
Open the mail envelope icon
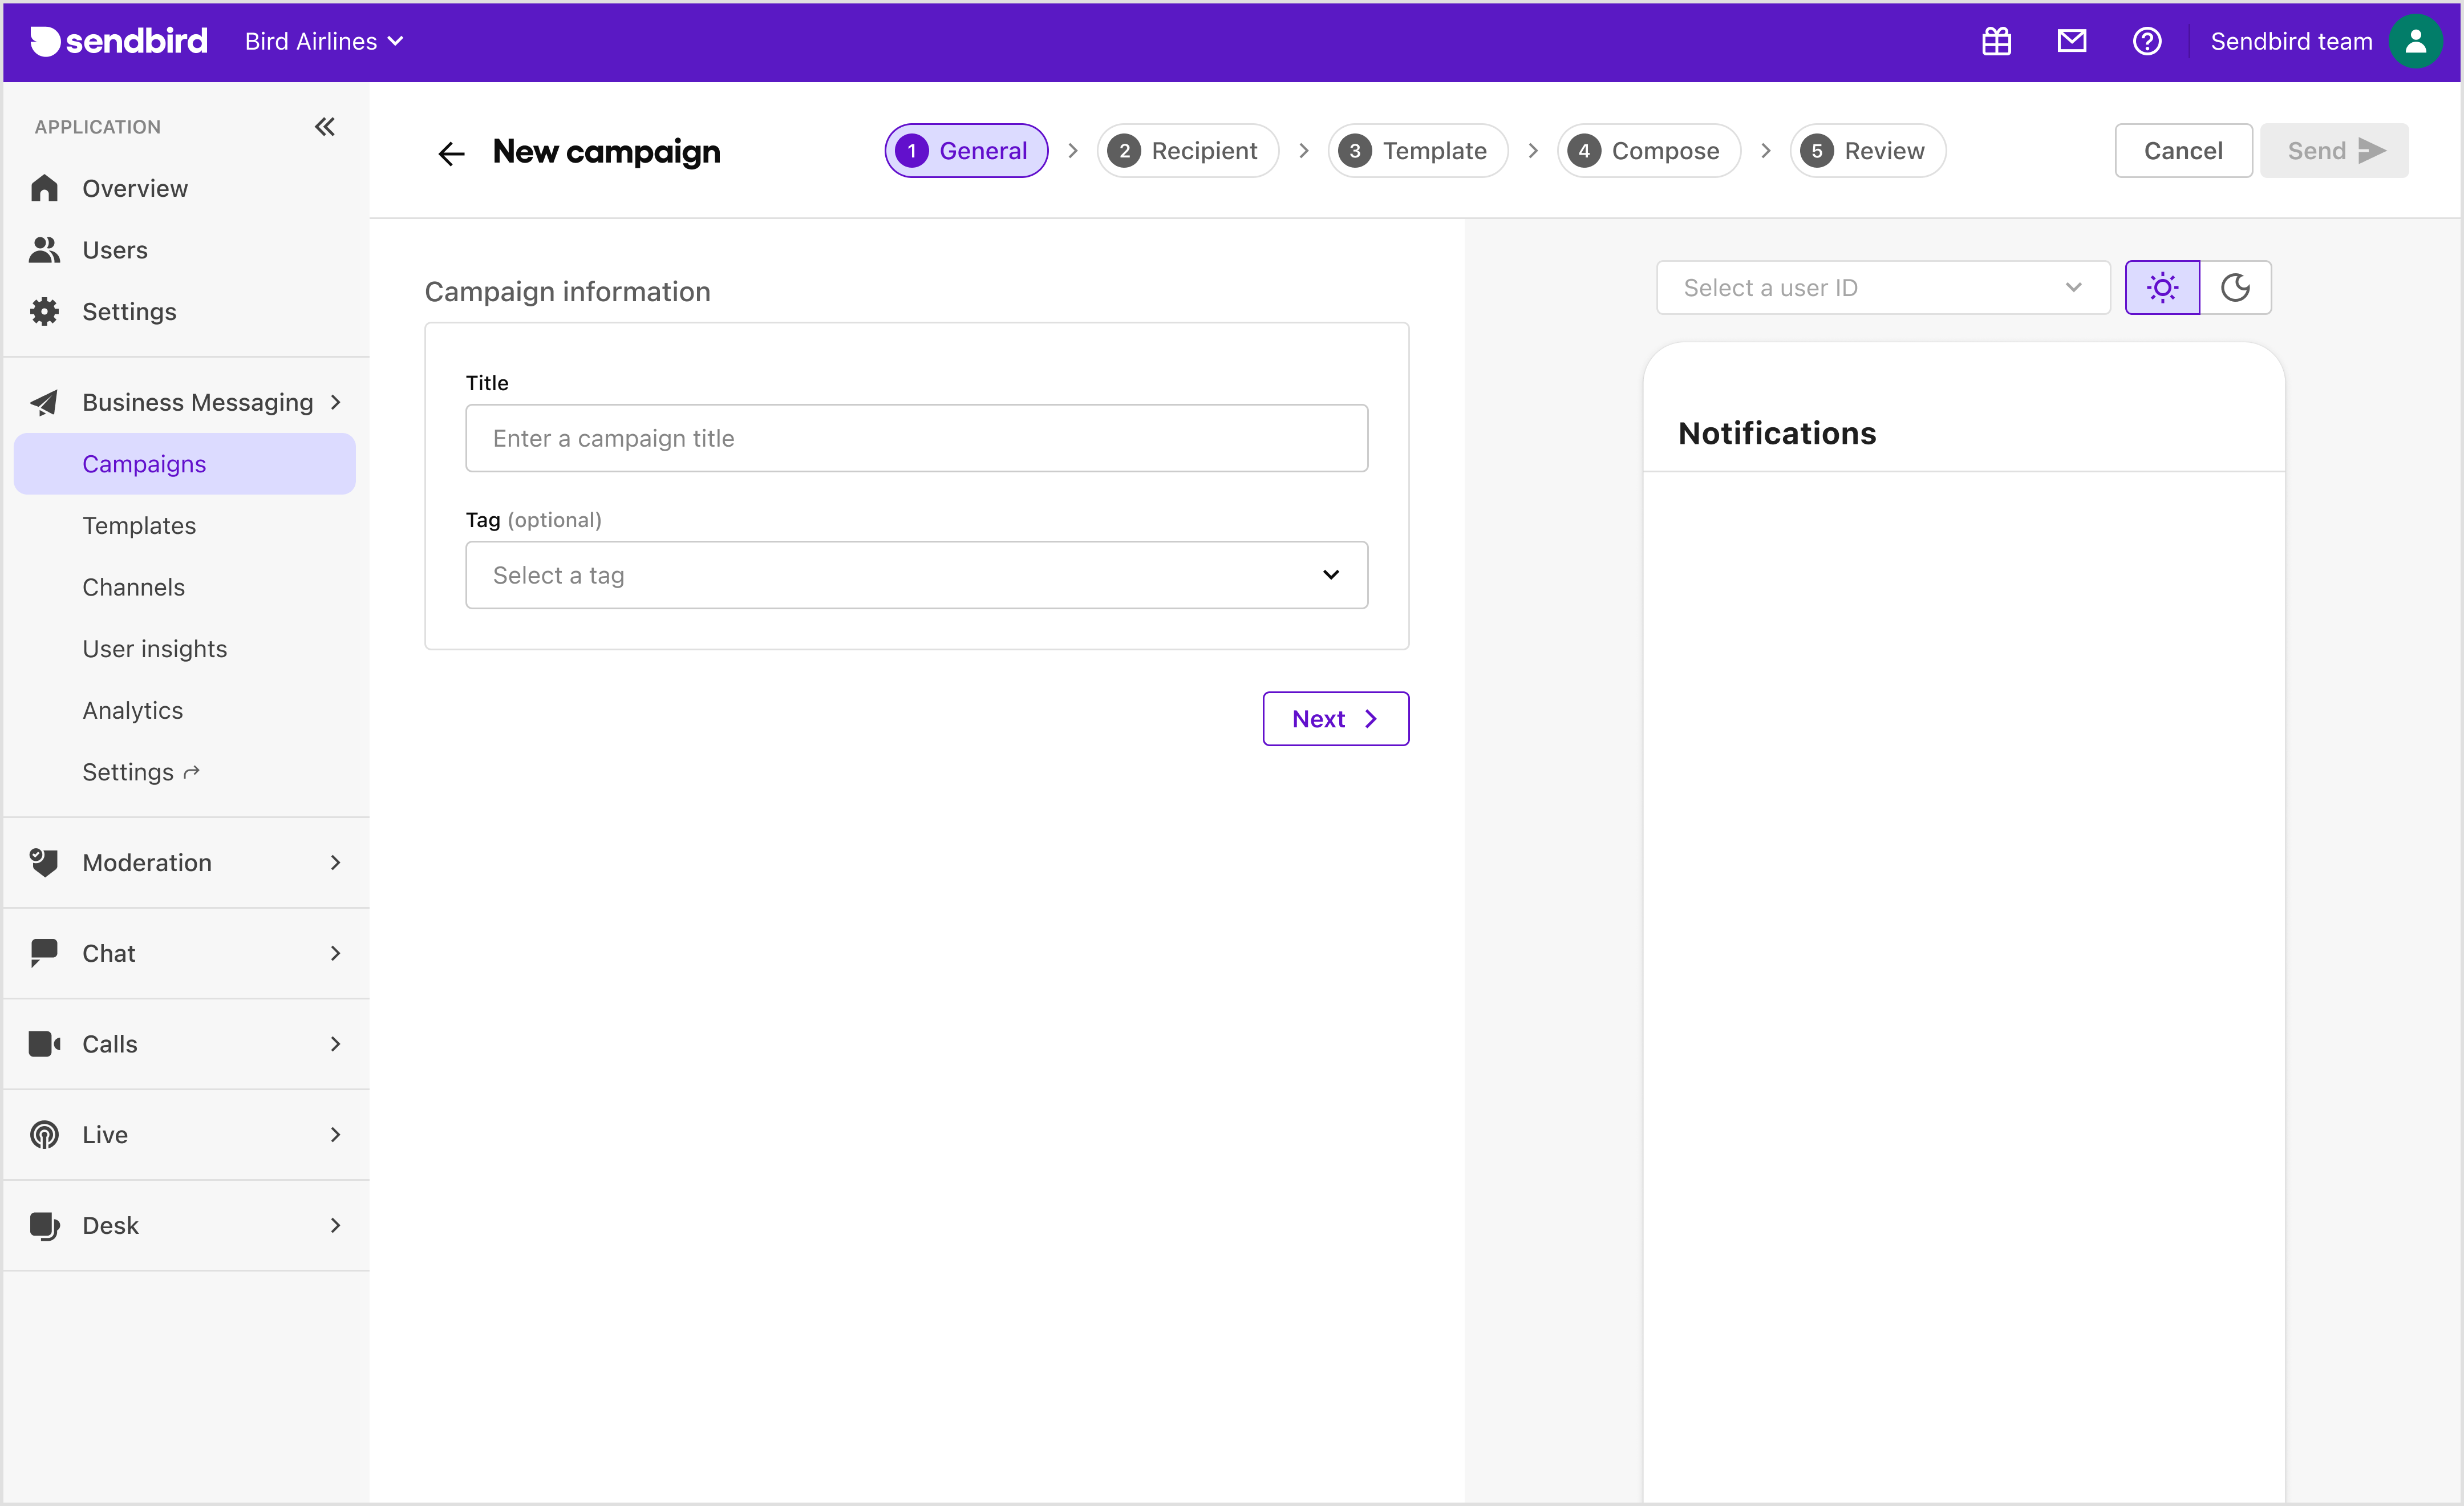point(2071,41)
